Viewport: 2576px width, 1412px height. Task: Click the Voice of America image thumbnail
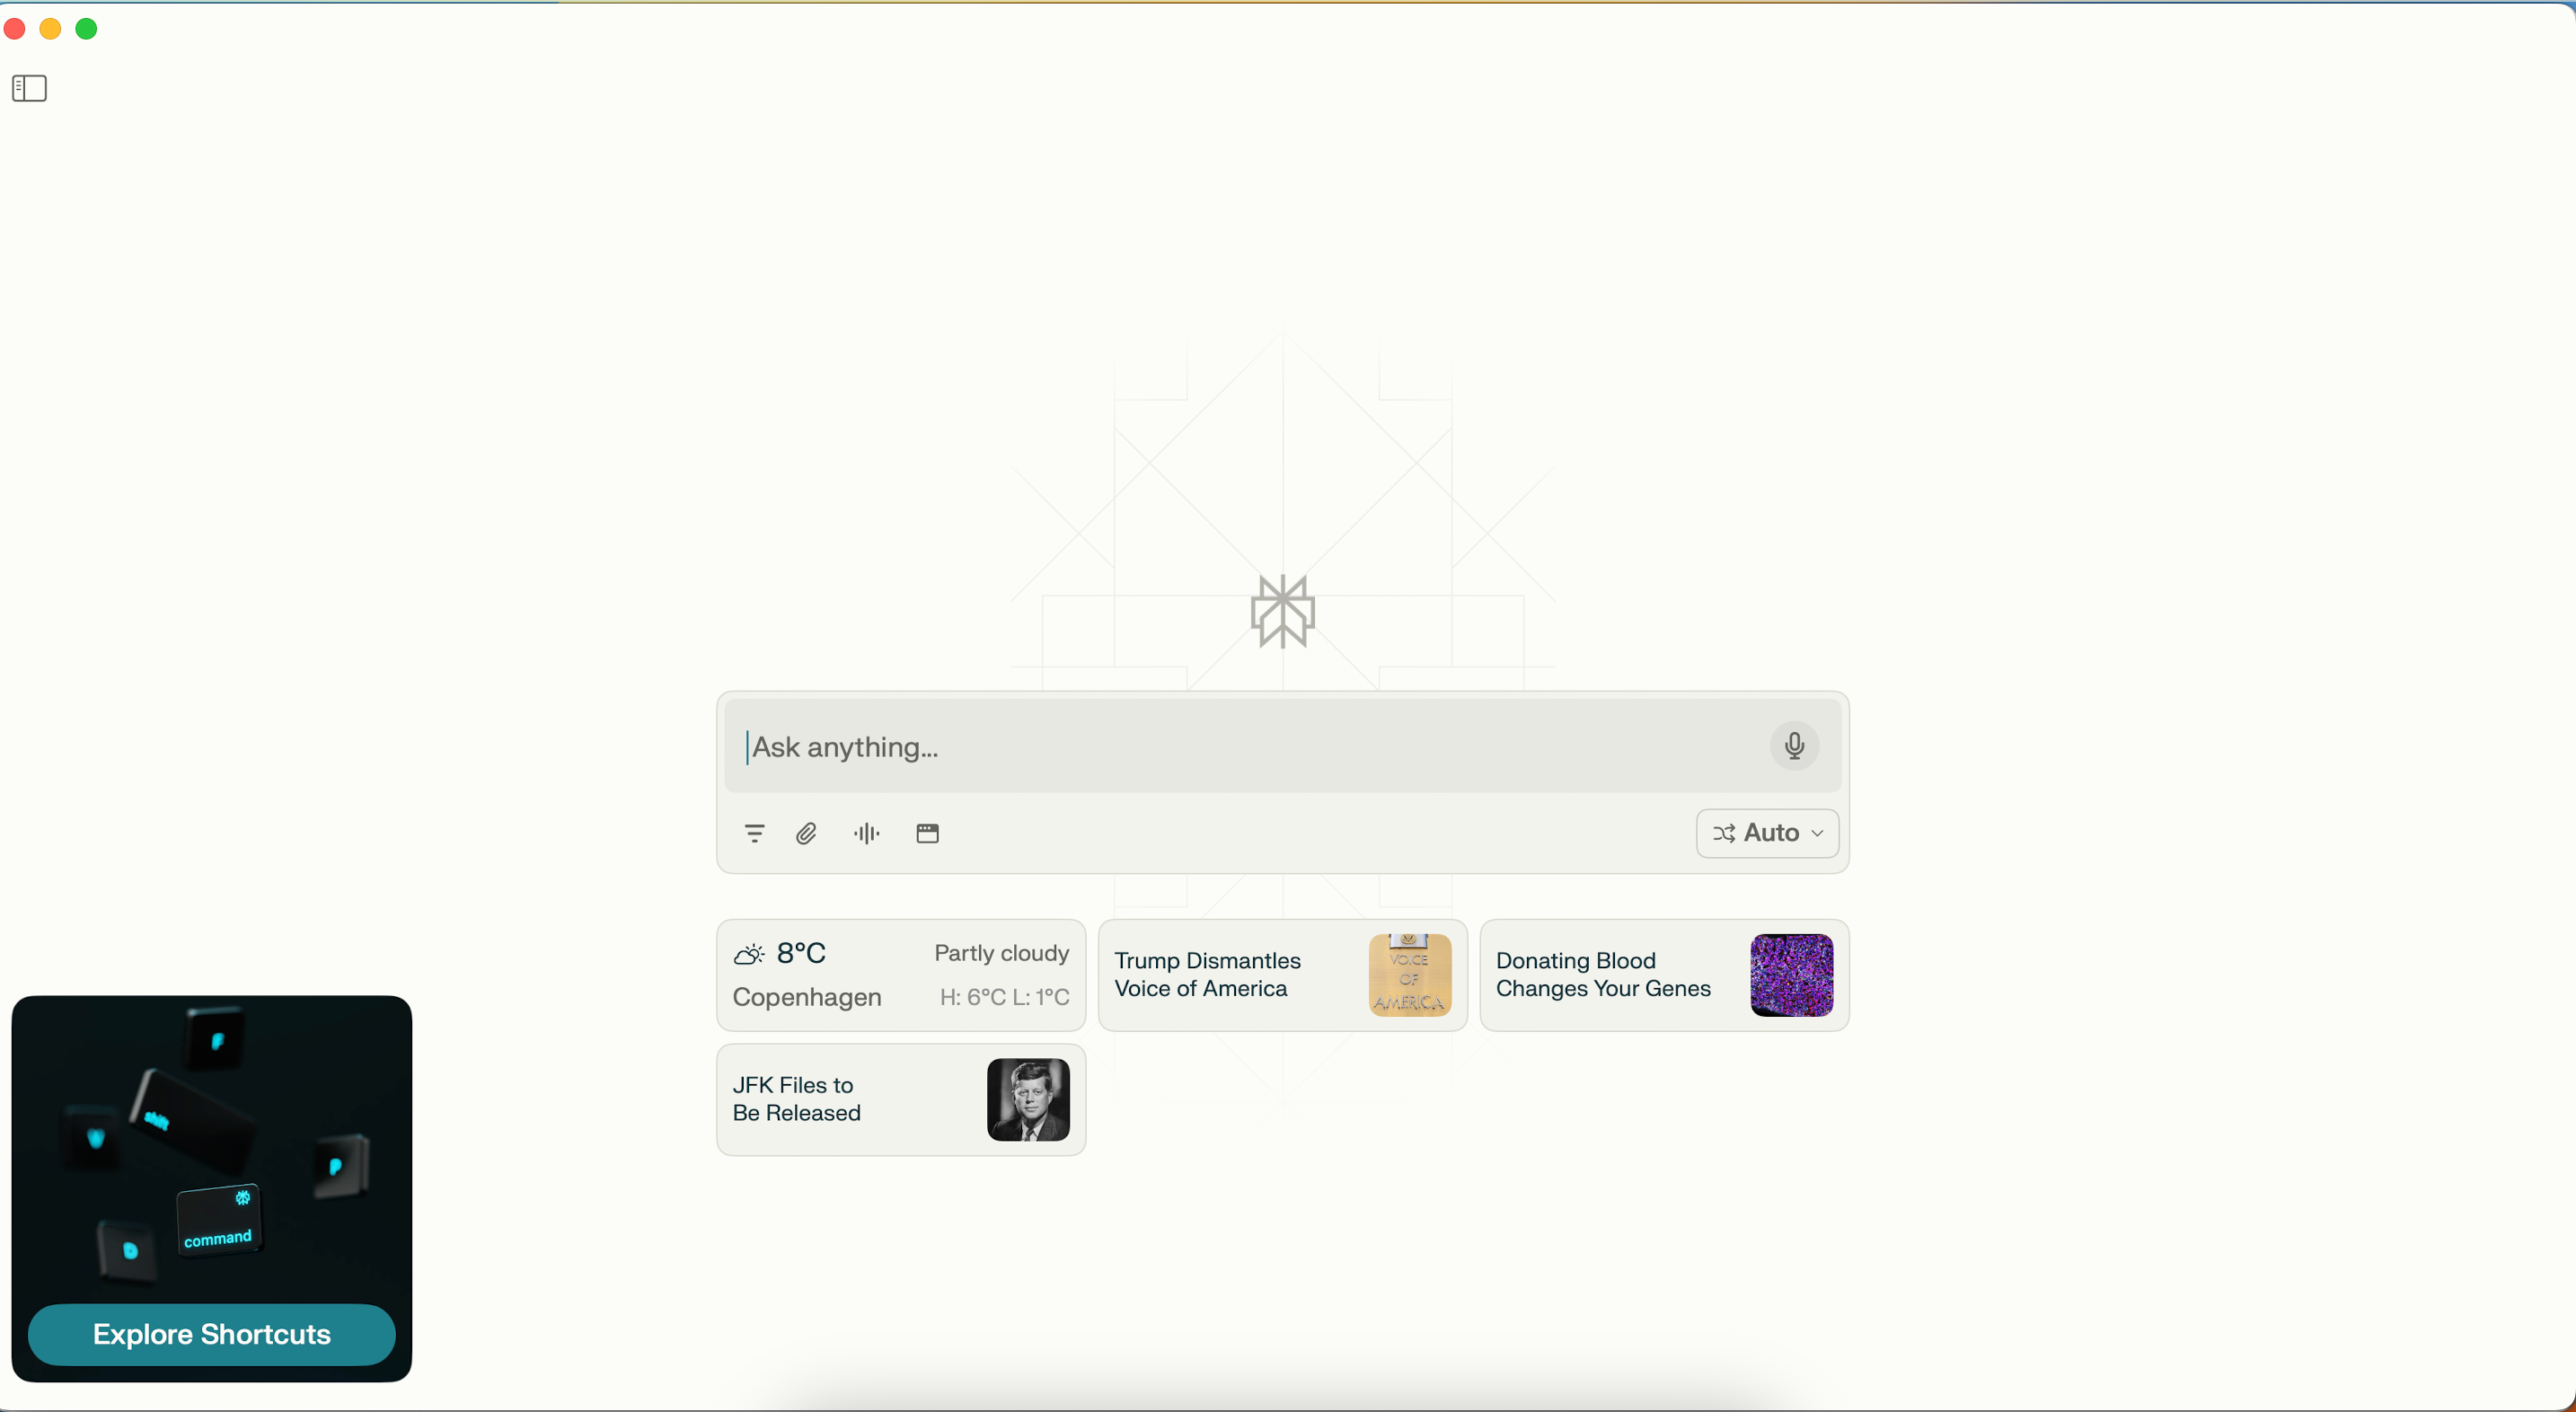pyautogui.click(x=1410, y=975)
